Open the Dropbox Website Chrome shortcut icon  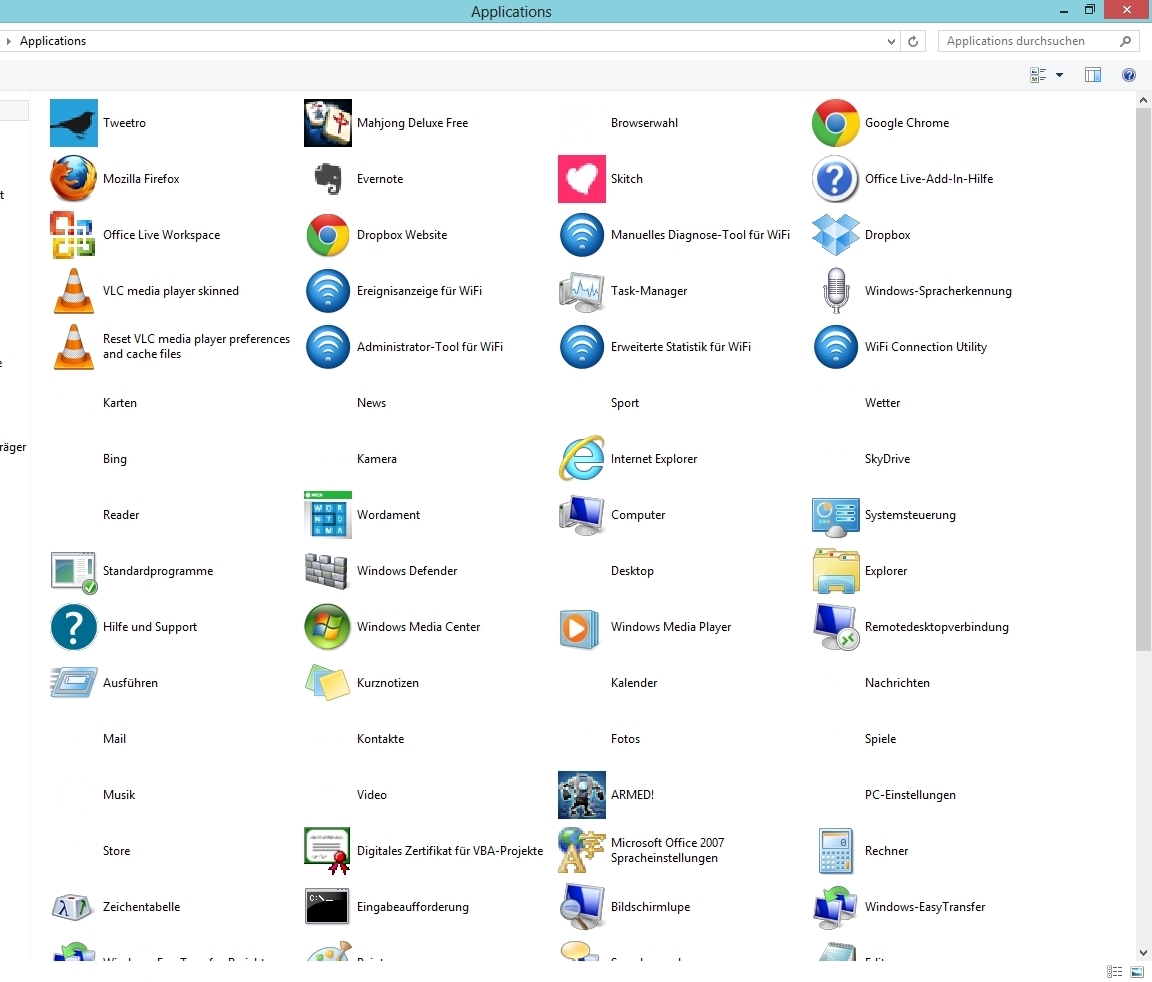[328, 235]
